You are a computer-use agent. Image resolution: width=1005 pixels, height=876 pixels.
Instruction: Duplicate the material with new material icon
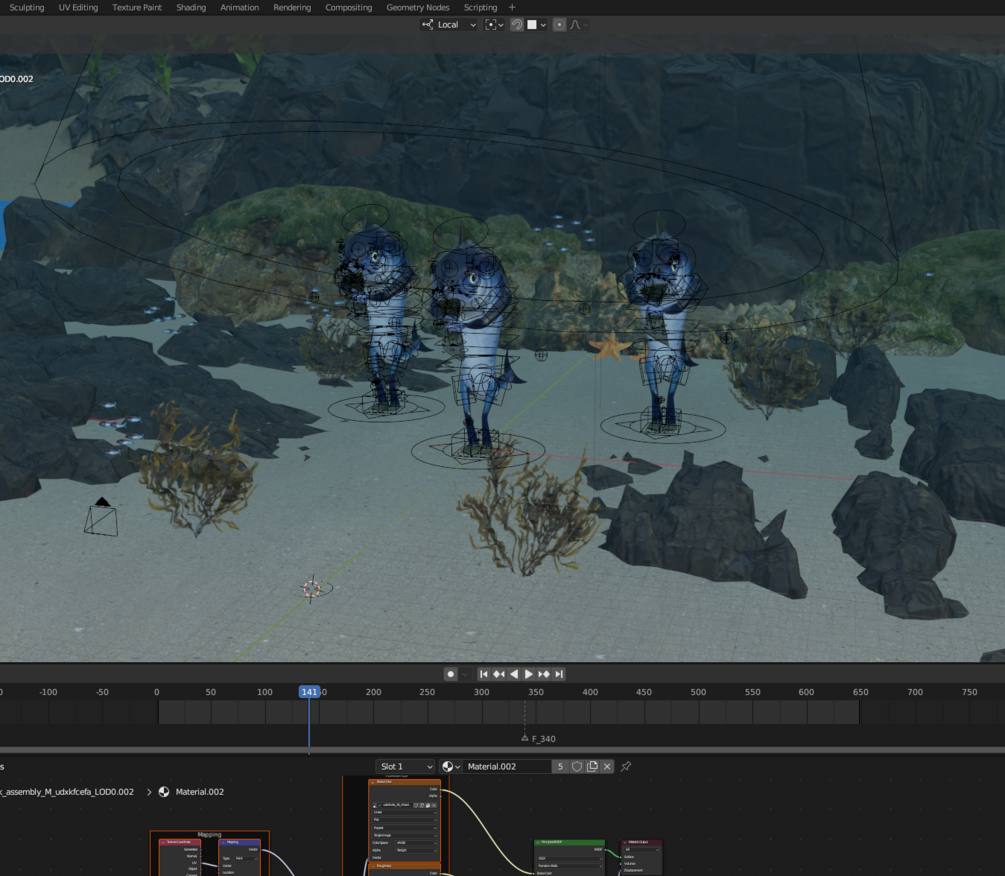coord(592,766)
